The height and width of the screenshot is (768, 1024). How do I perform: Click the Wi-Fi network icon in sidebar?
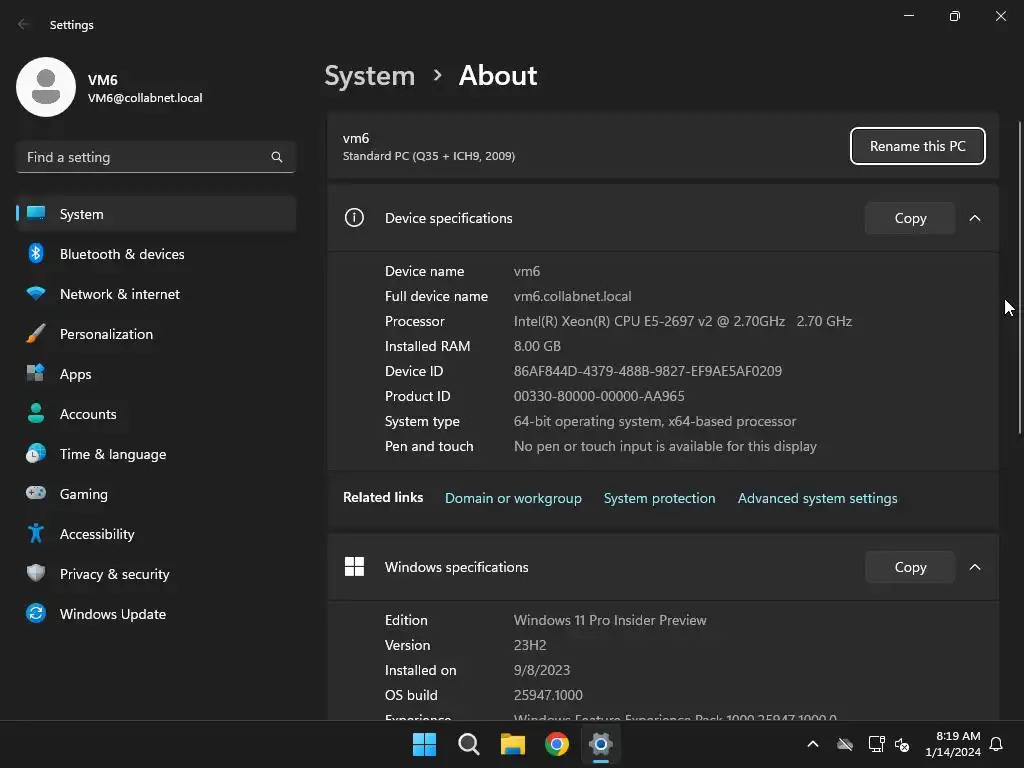36,293
